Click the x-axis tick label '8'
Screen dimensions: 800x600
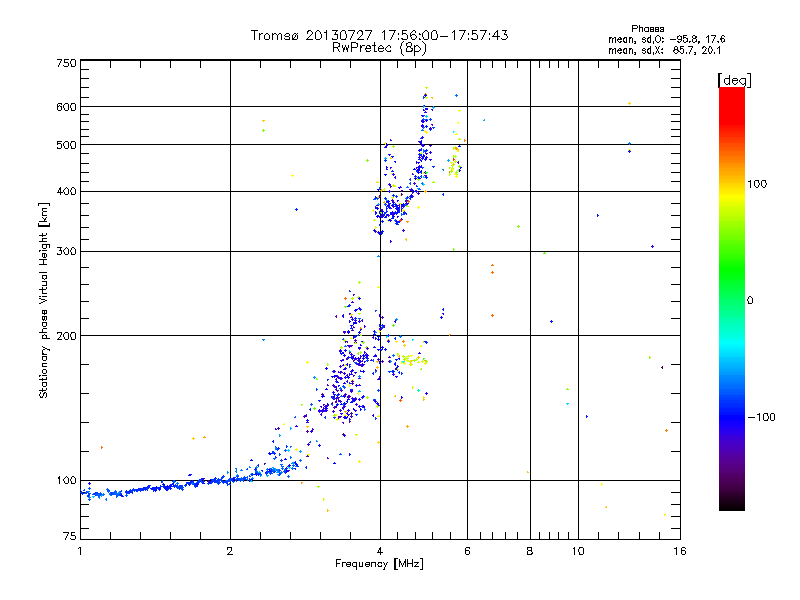pos(530,551)
